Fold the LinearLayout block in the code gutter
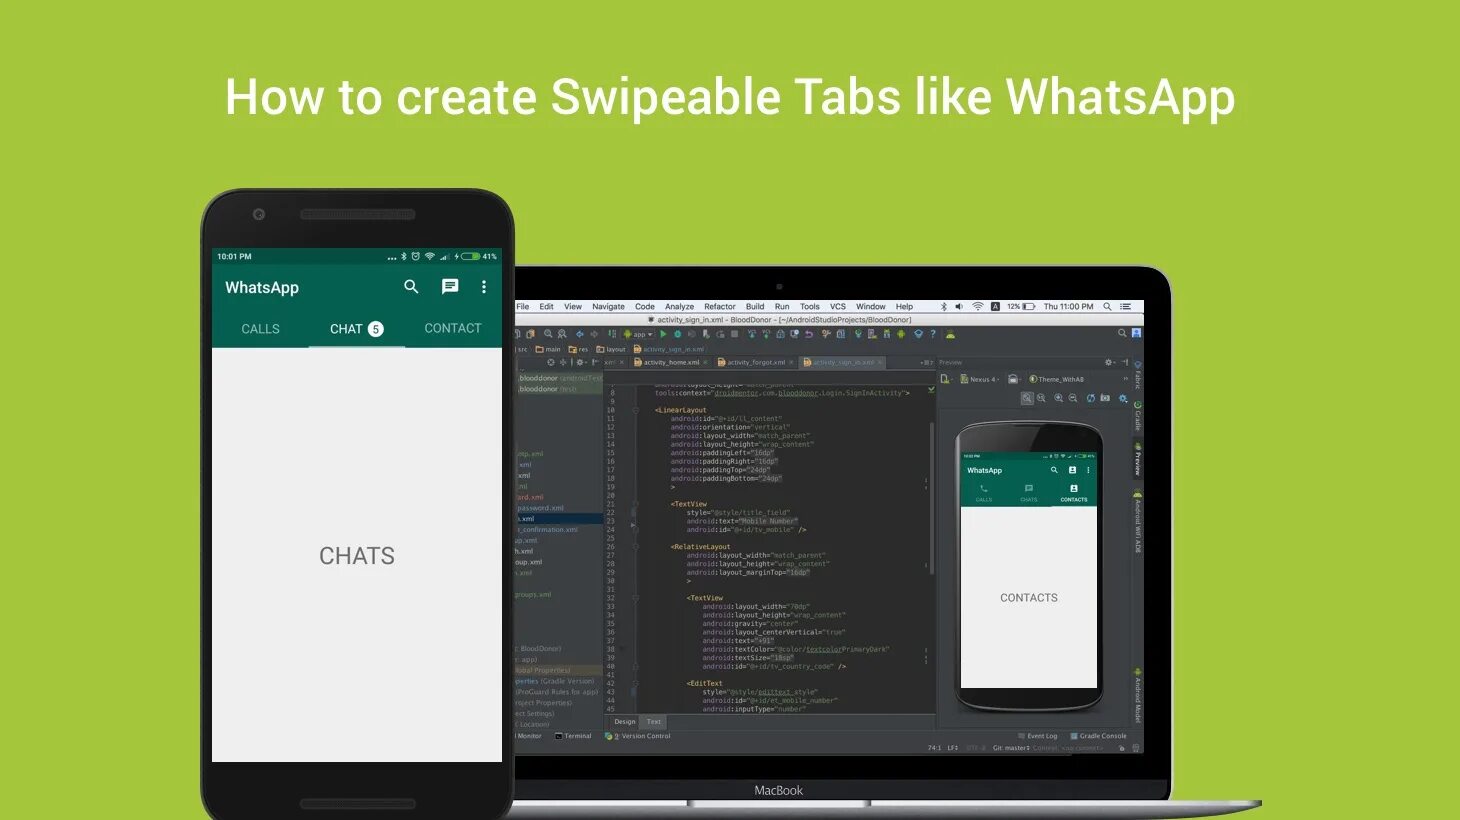This screenshot has width=1460, height=820. [x=635, y=410]
